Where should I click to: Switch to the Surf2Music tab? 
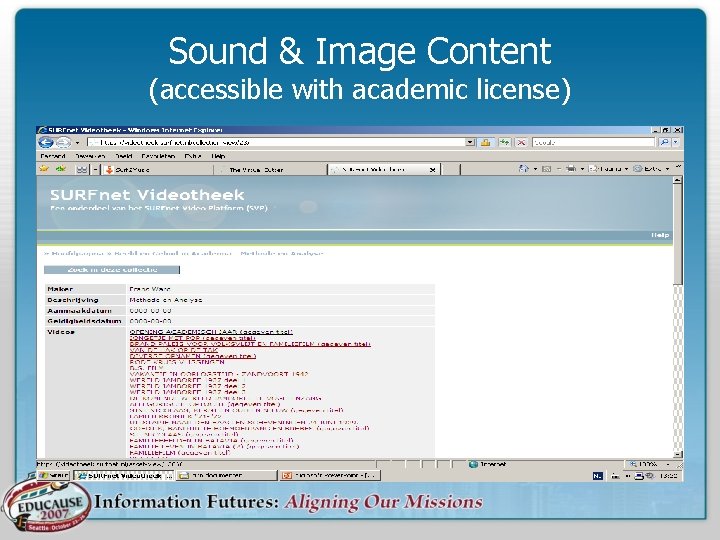[x=158, y=169]
